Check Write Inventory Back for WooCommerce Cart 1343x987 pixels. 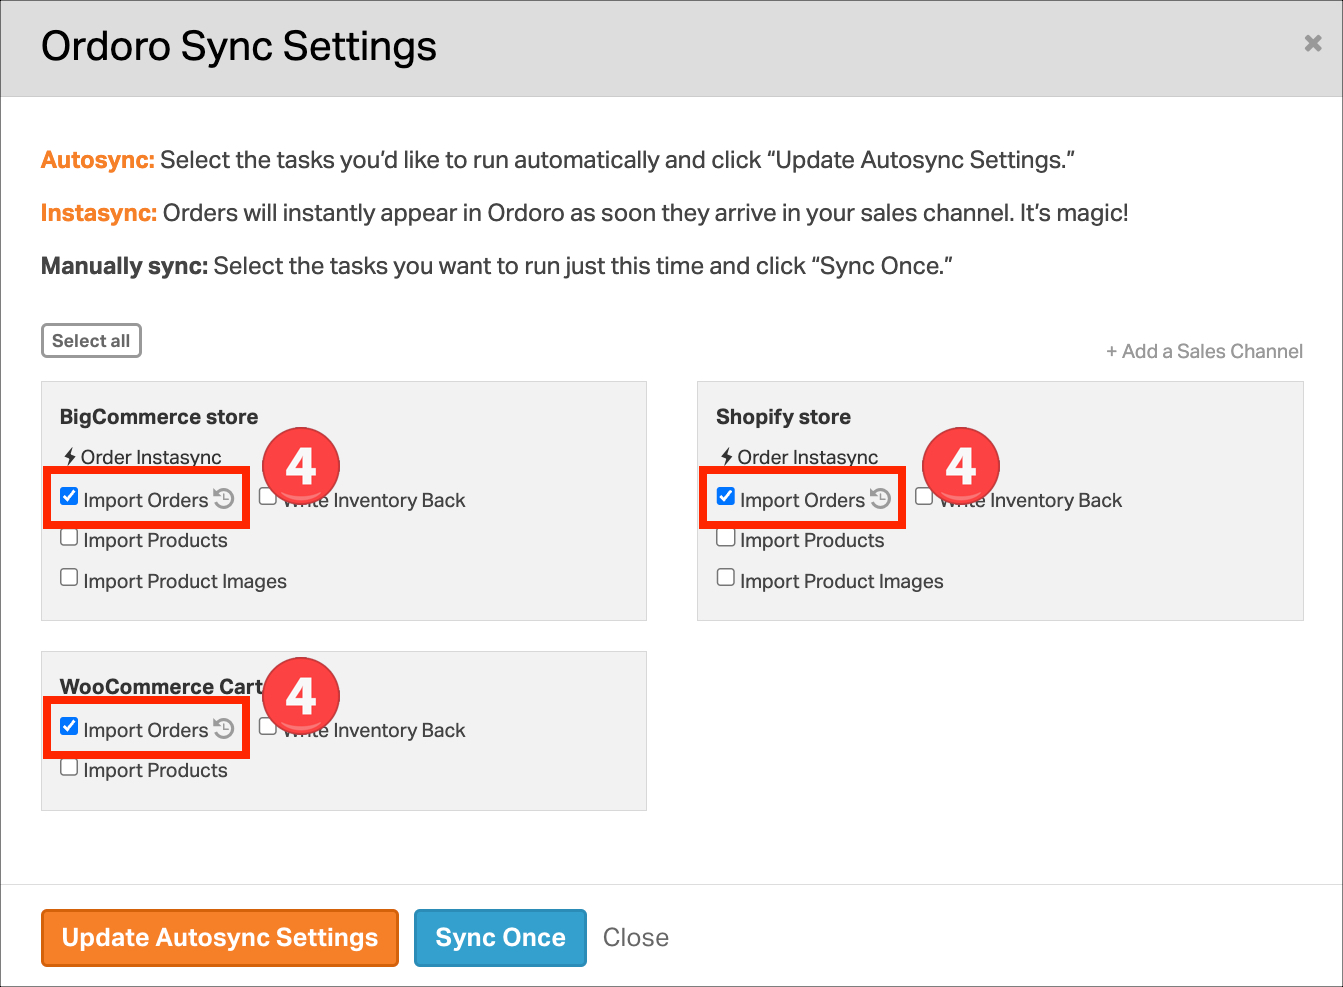(268, 726)
